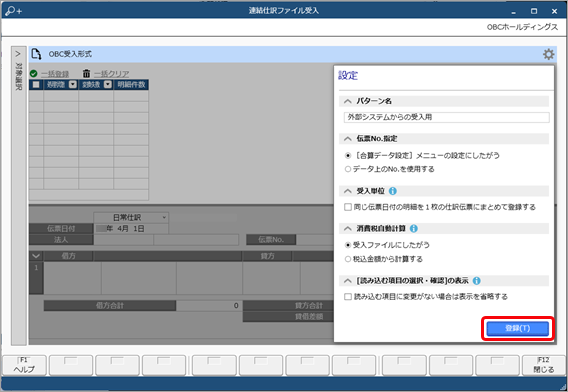The width and height of the screenshot is (568, 392).
Task: Click the 一括登録 link
Action: pos(55,74)
